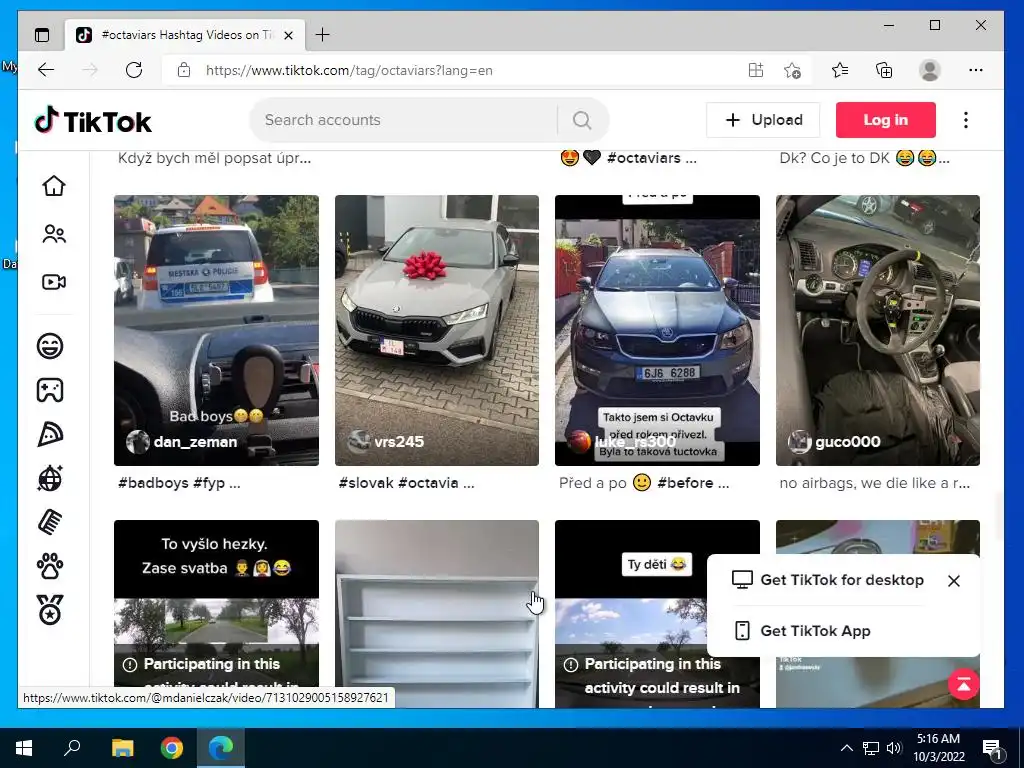The image size is (1024, 768).
Task: Close the #octaviars Hashtag Videos tab
Action: (288, 35)
